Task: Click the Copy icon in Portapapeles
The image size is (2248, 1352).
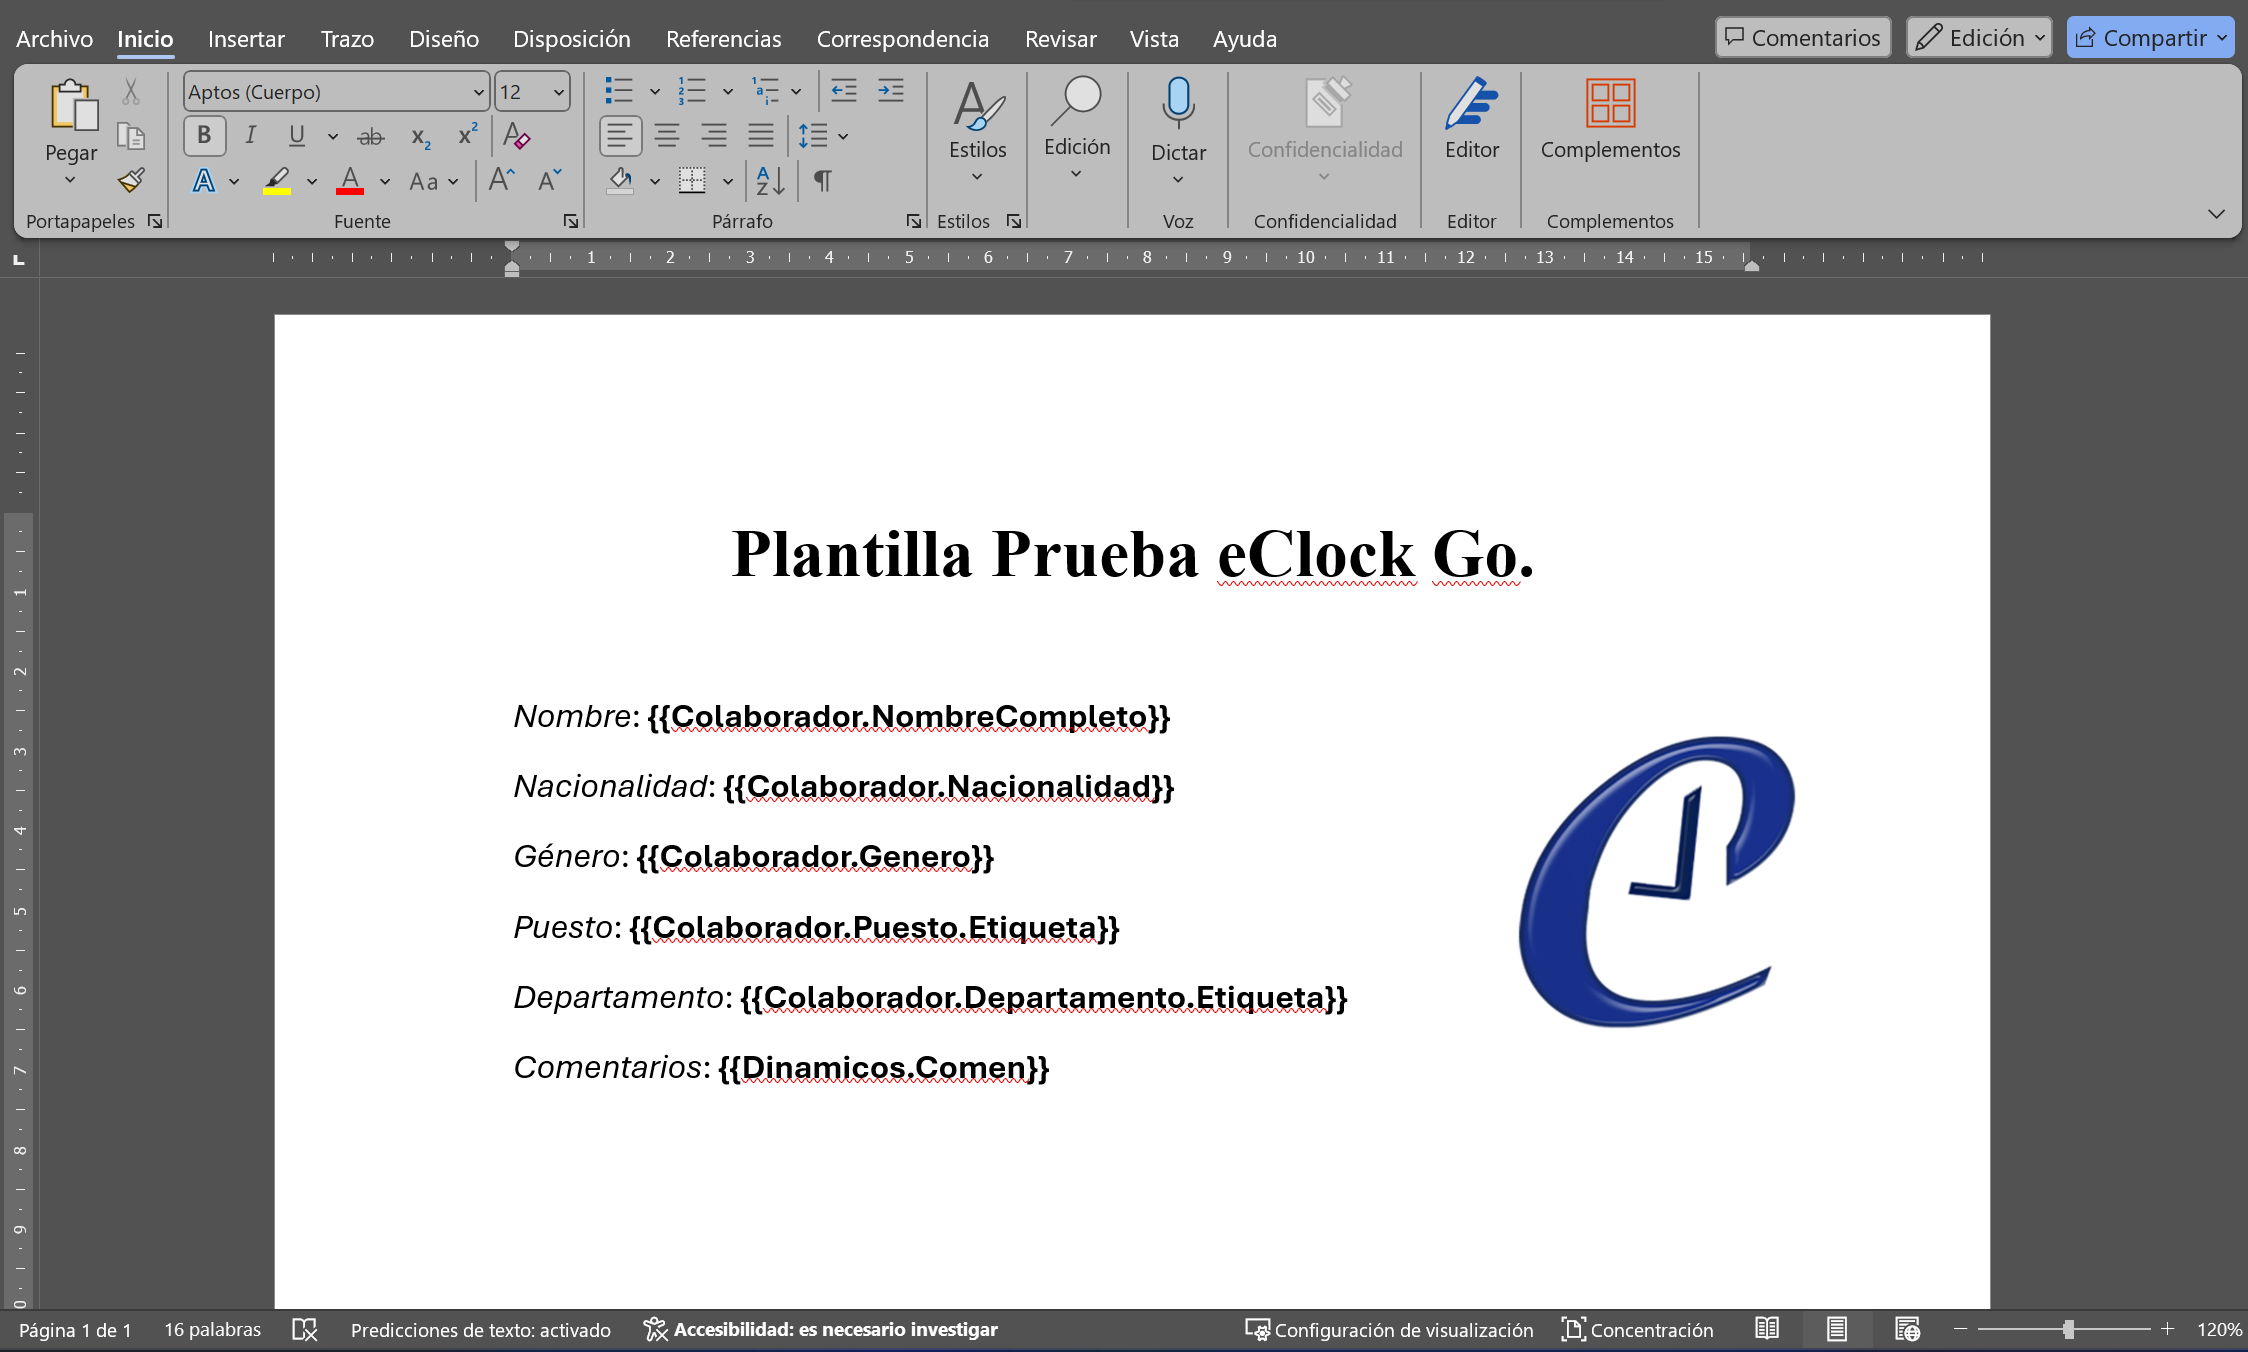Action: (x=131, y=136)
